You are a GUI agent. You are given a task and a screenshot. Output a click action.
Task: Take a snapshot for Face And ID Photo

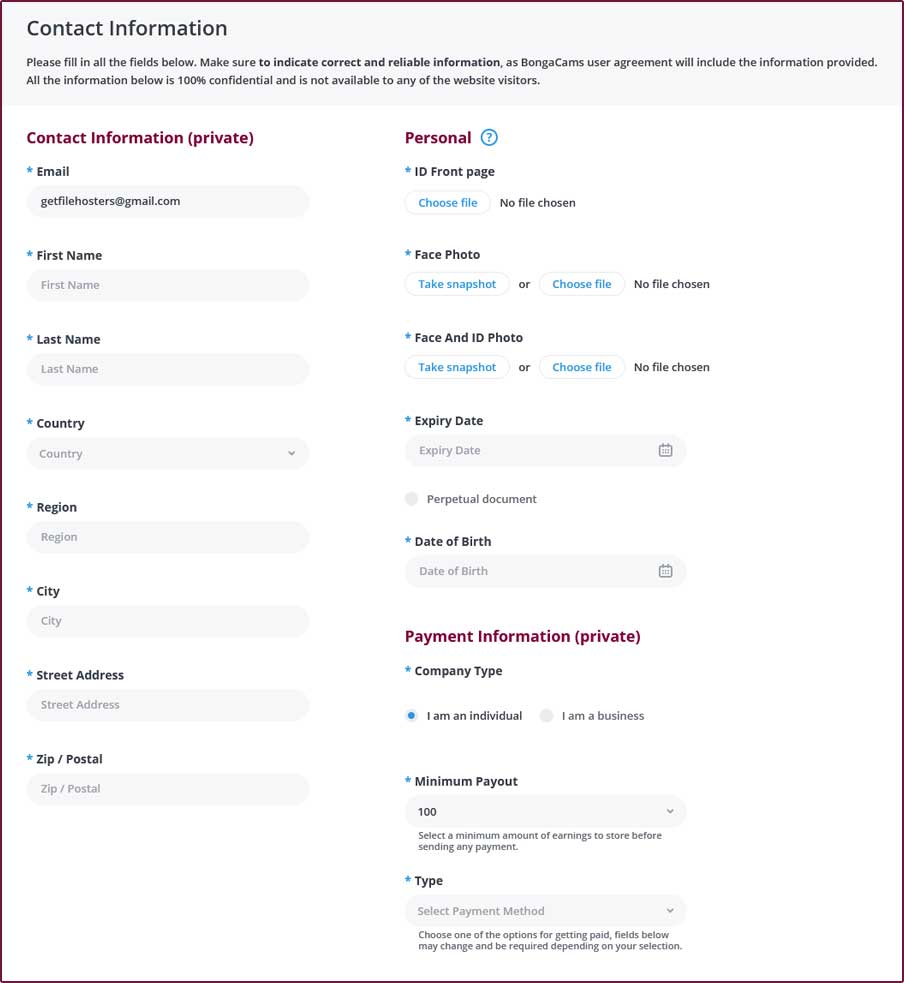pyautogui.click(x=457, y=367)
